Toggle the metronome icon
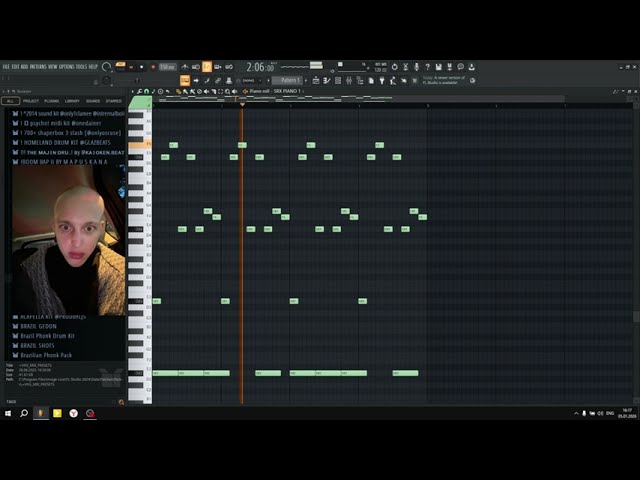Image resolution: width=640 pixels, height=480 pixels. tap(185, 67)
